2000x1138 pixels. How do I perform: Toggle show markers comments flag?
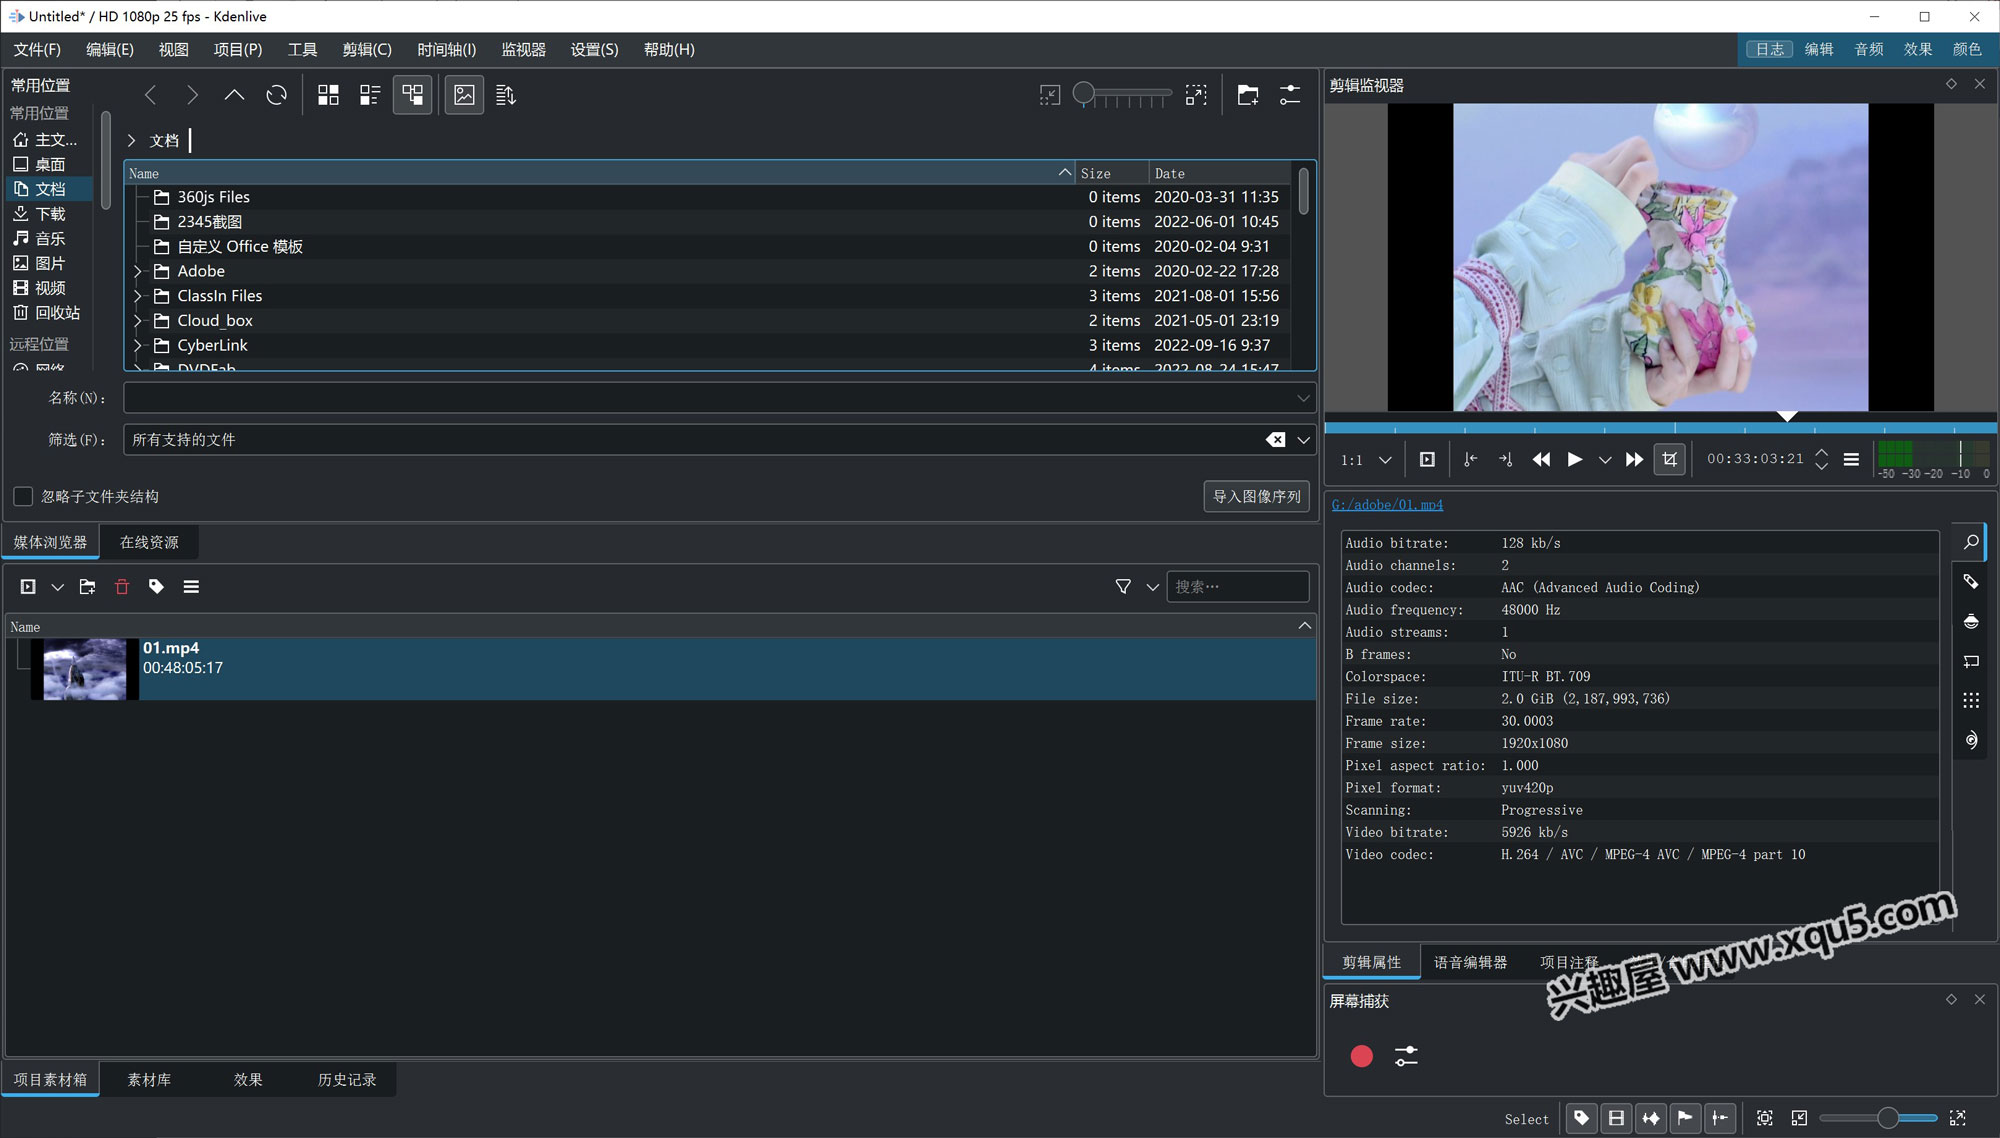[1685, 1118]
